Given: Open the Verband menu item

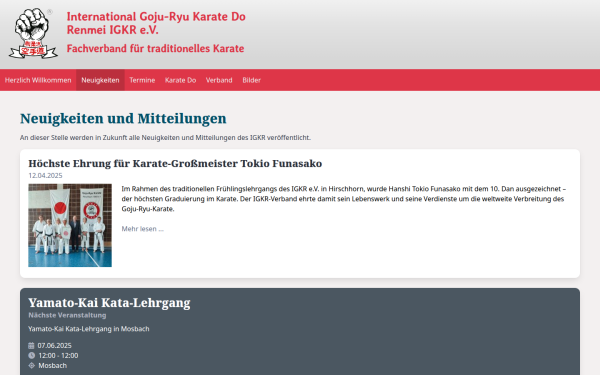Looking at the screenshot, I should pyautogui.click(x=219, y=80).
